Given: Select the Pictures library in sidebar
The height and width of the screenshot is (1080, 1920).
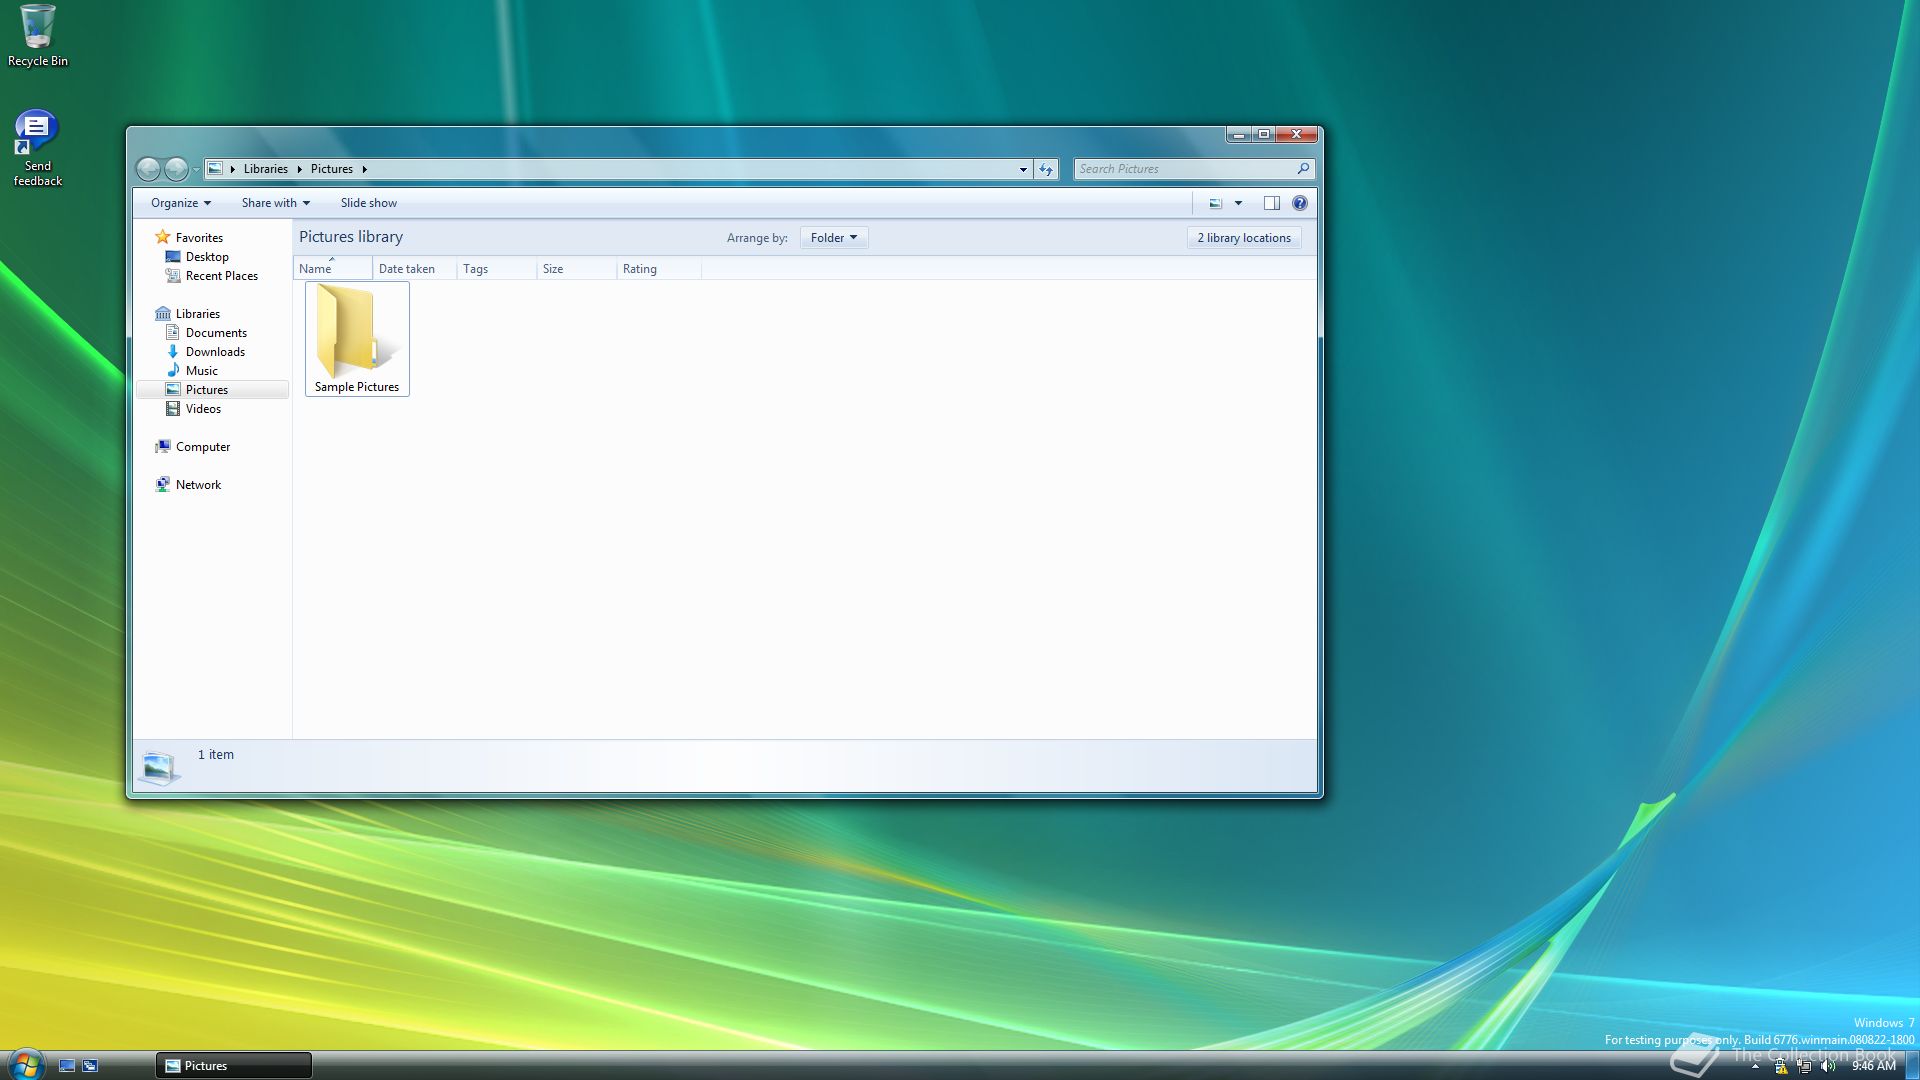Looking at the screenshot, I should (212, 390).
